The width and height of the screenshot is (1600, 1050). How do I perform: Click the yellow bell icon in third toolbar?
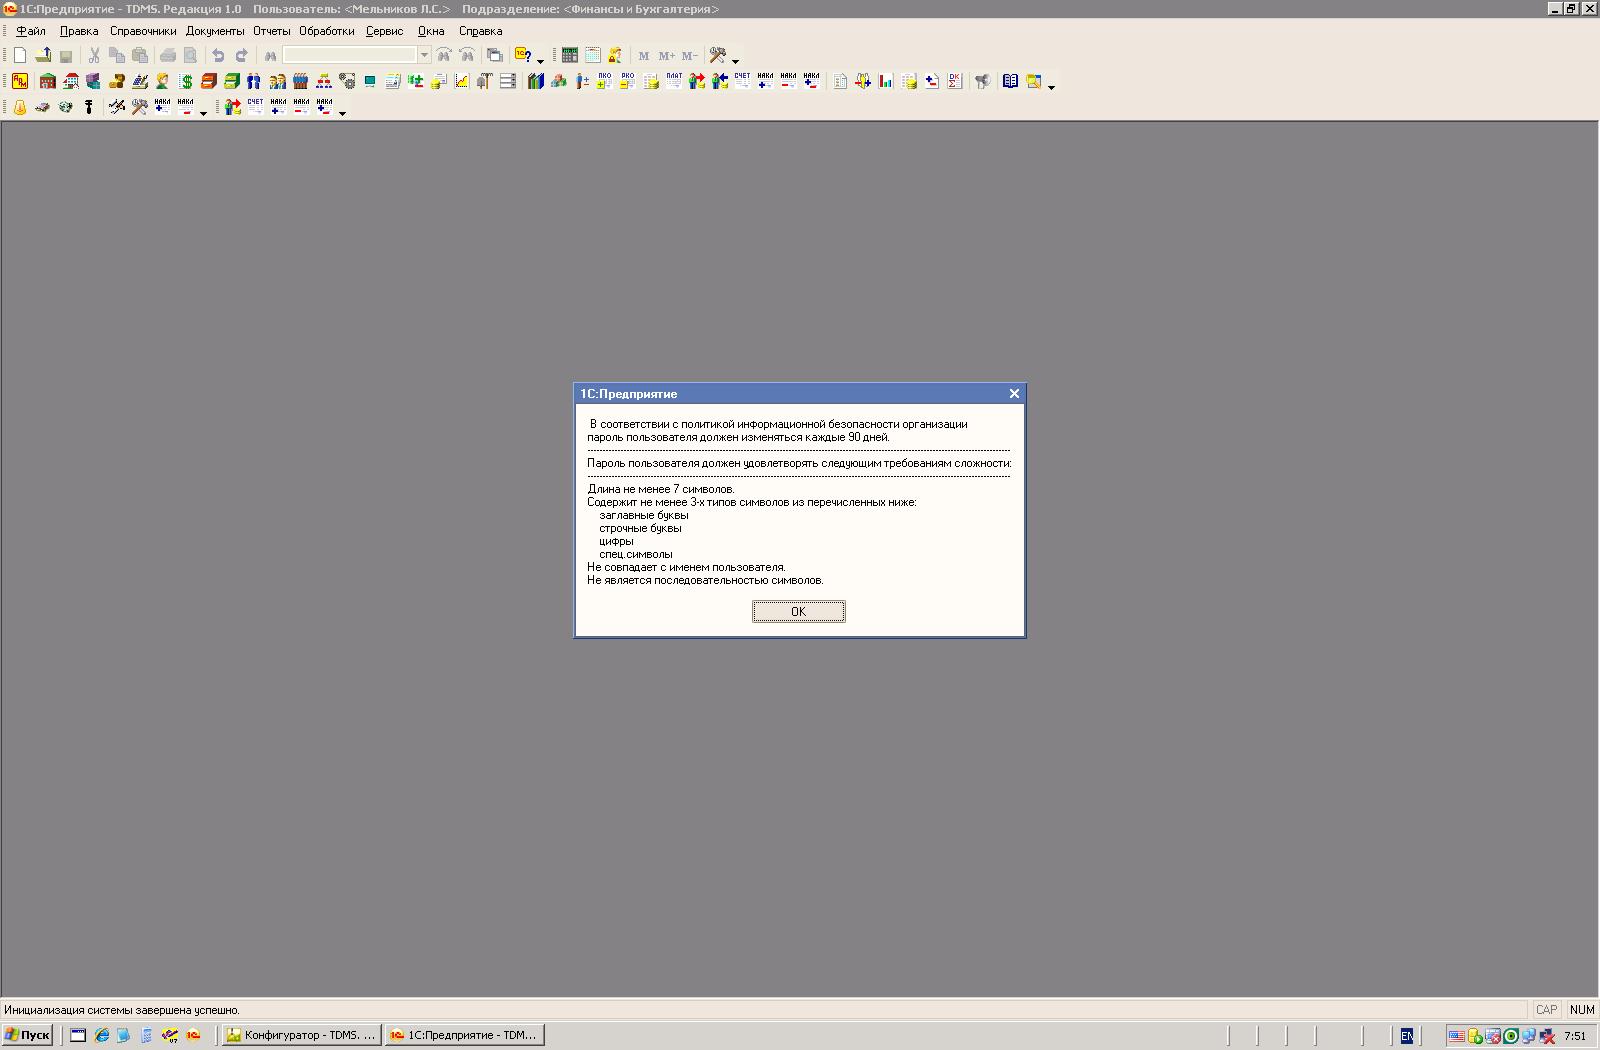tap(20, 107)
